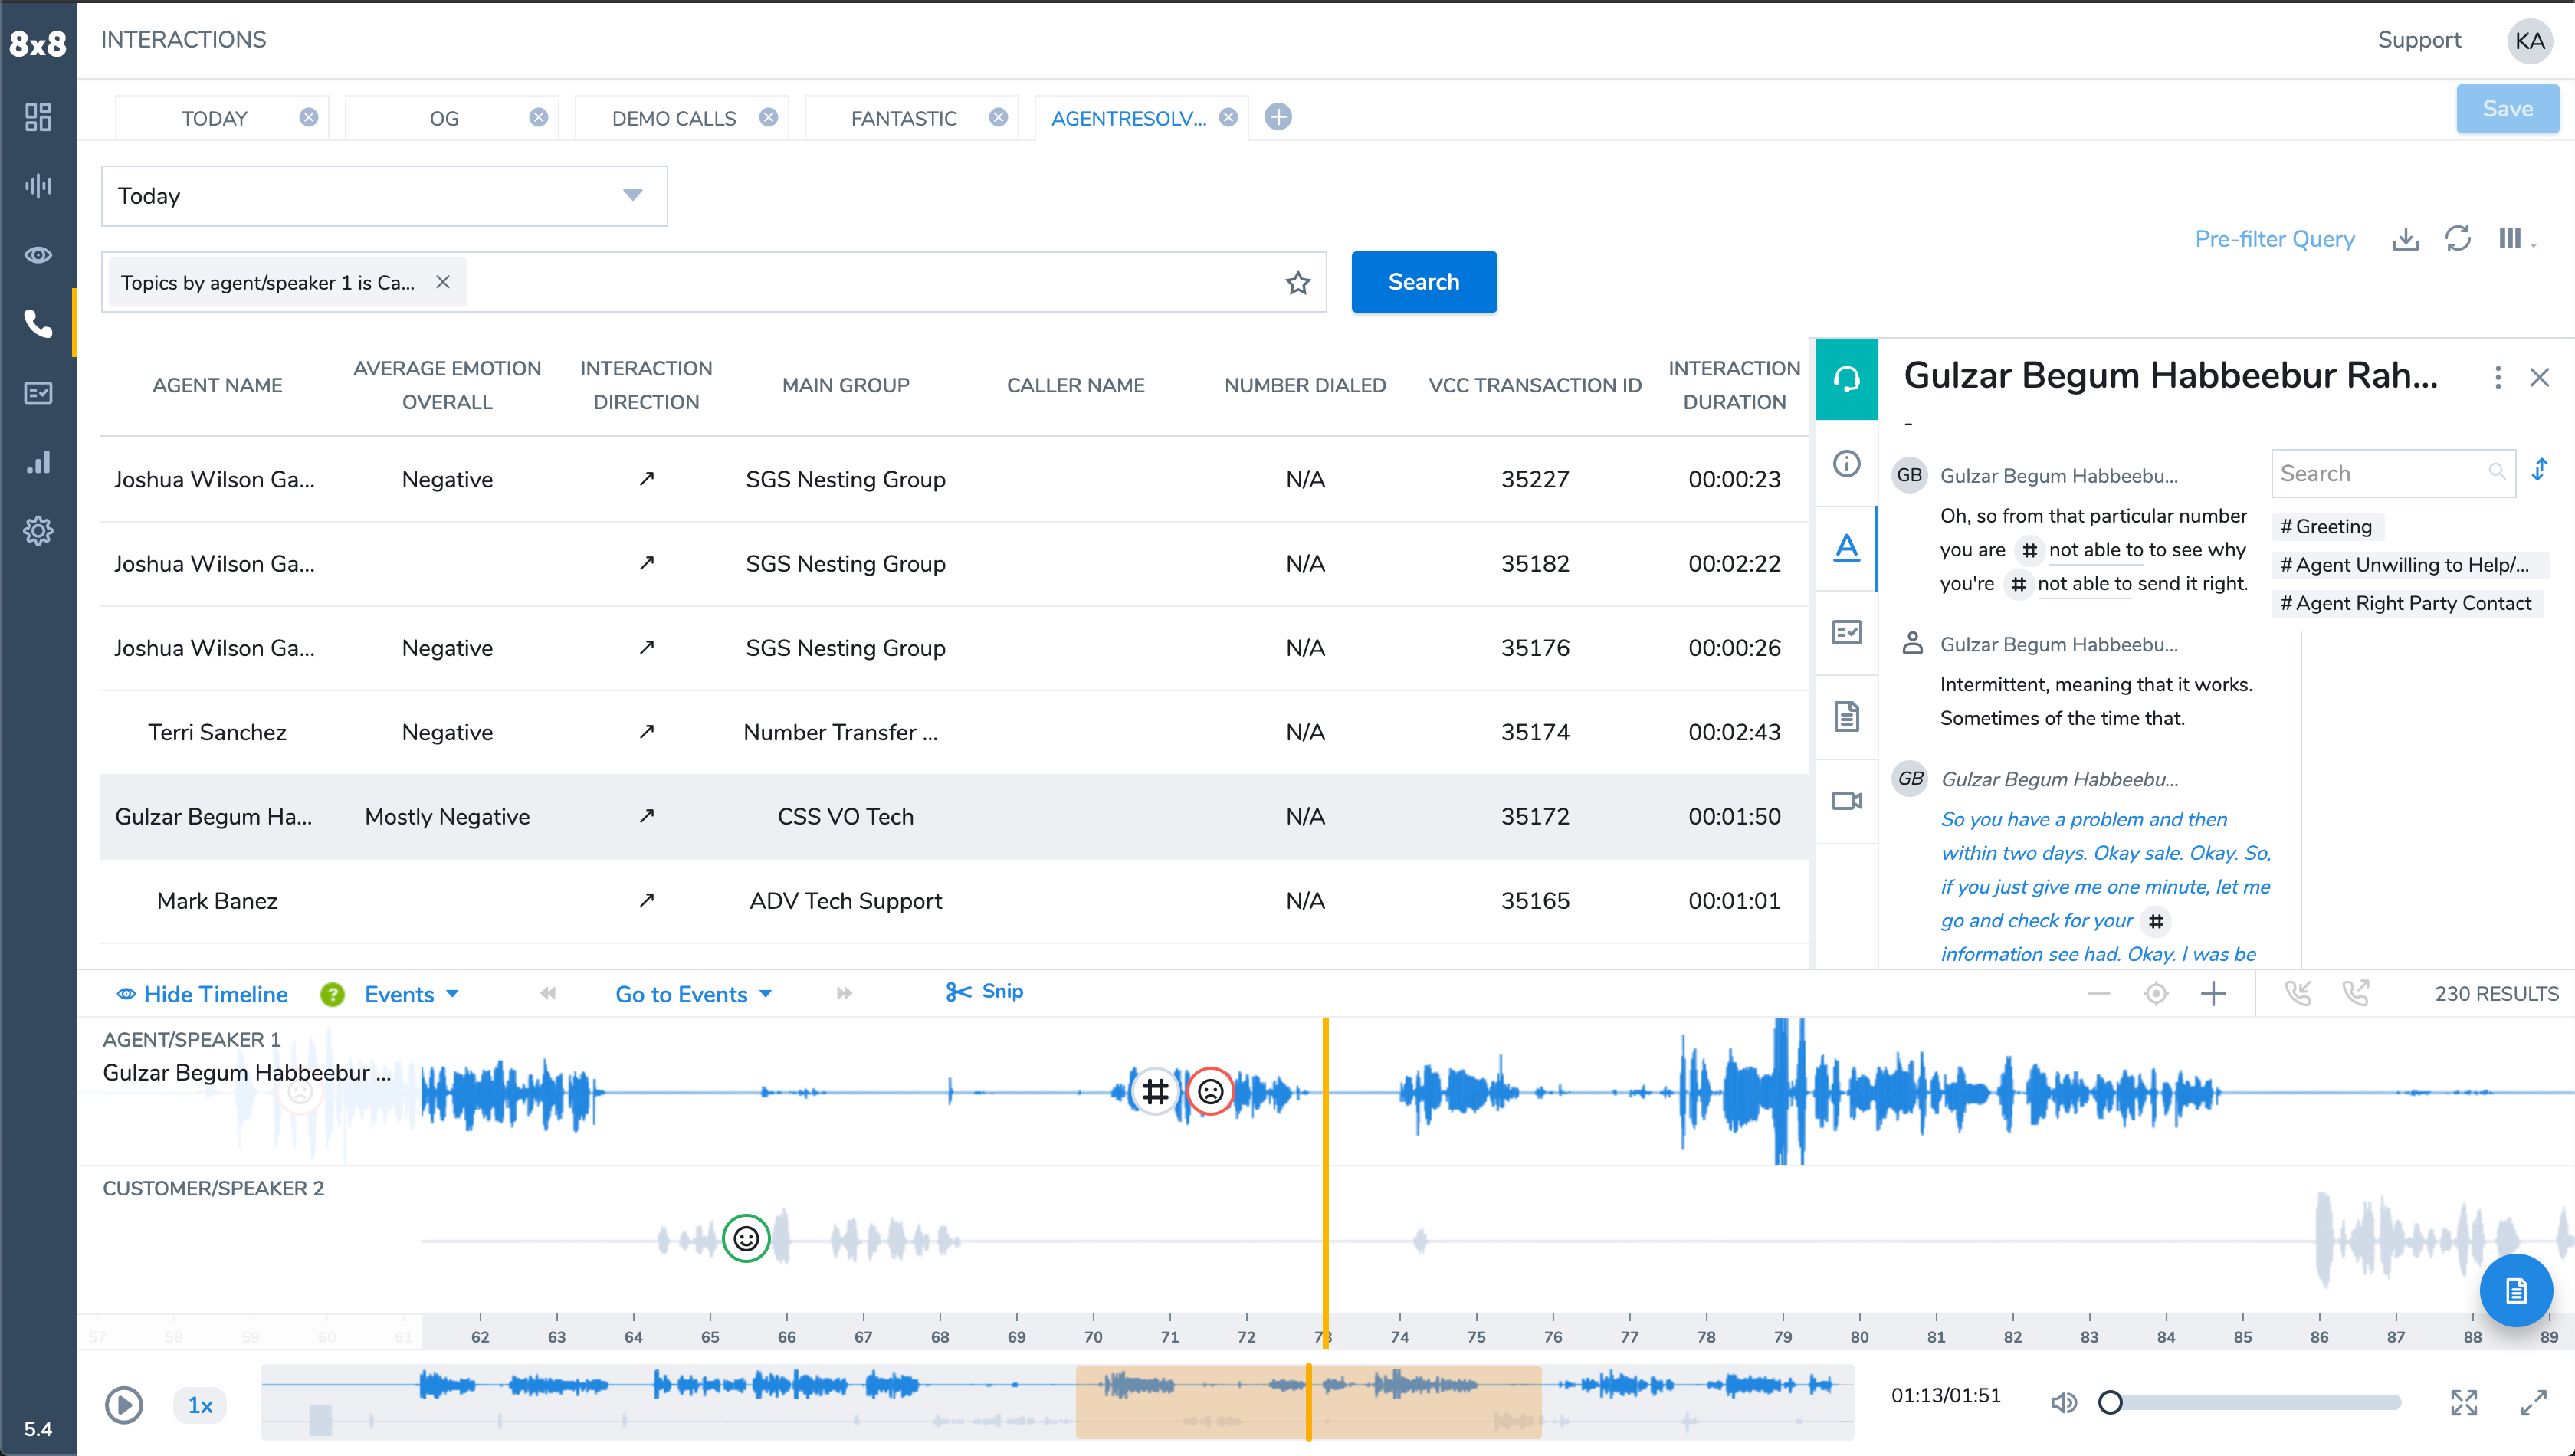
Task: Switch to the TODAY tab
Action: [x=214, y=118]
